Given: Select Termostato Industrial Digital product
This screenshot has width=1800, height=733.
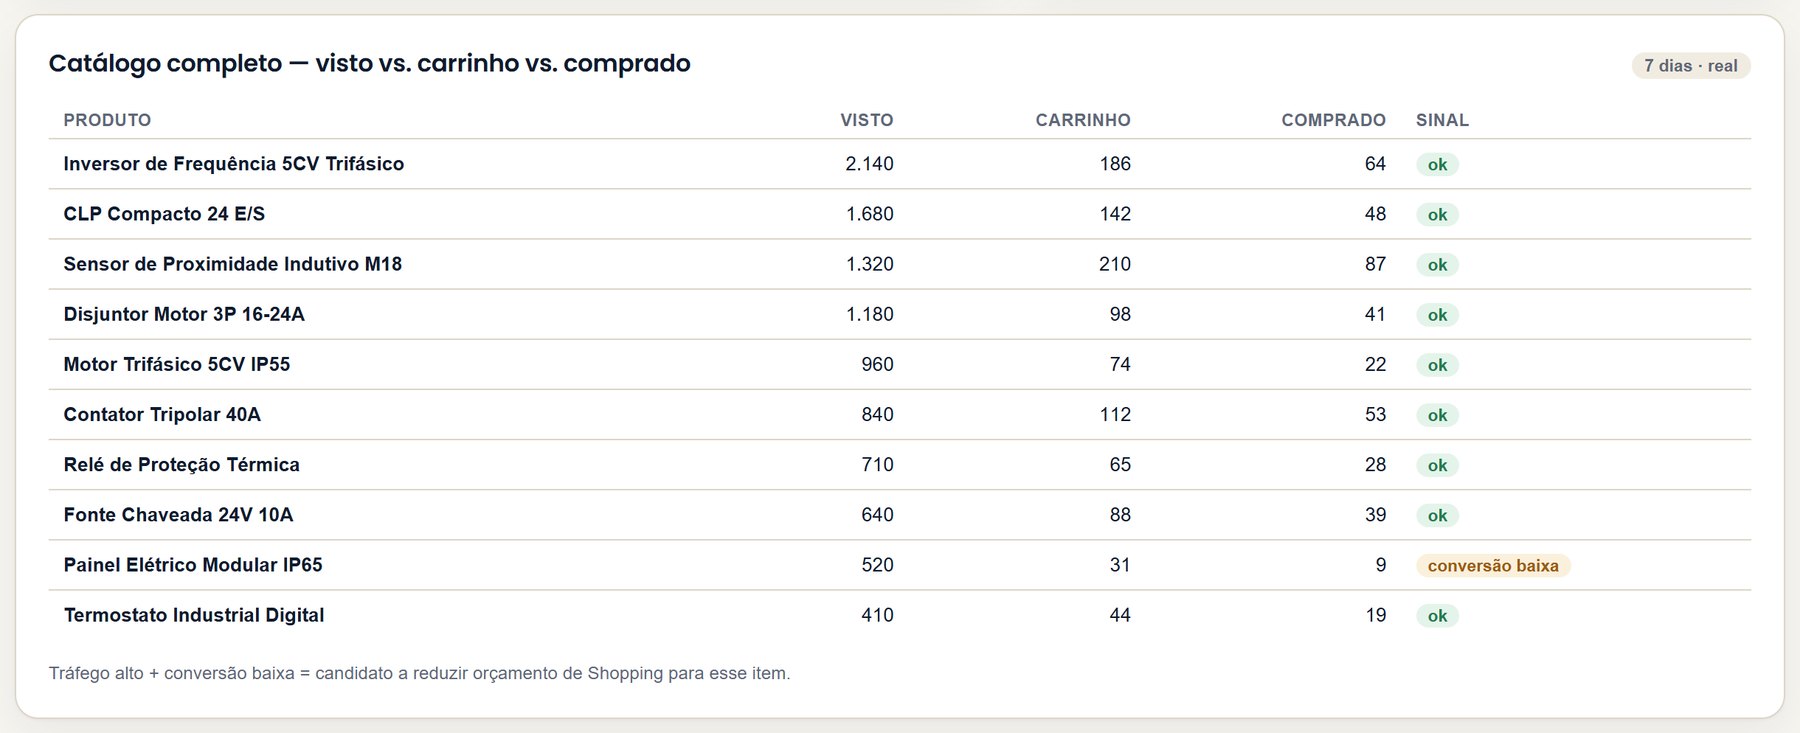Looking at the screenshot, I should coord(194,615).
